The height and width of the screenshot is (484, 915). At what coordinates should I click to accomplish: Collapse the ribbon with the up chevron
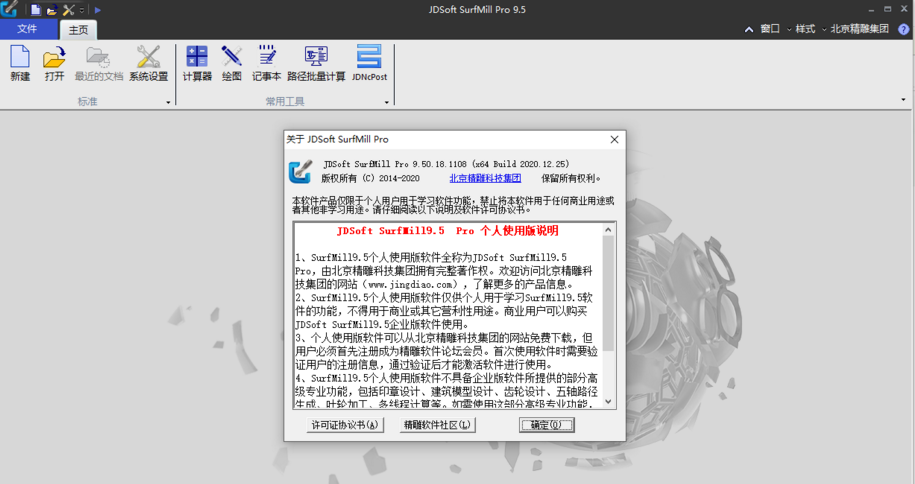(749, 29)
